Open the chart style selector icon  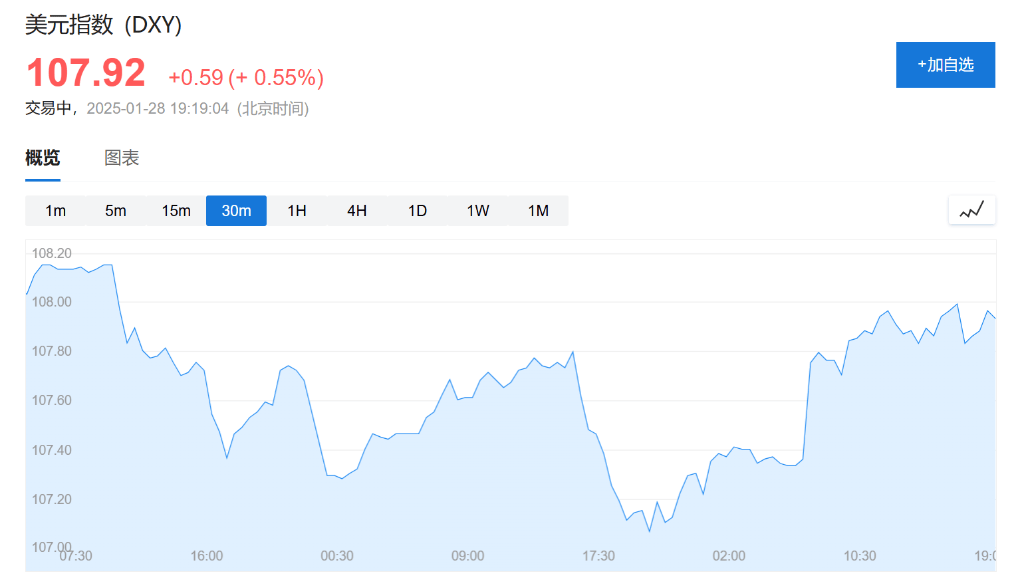coord(971,210)
